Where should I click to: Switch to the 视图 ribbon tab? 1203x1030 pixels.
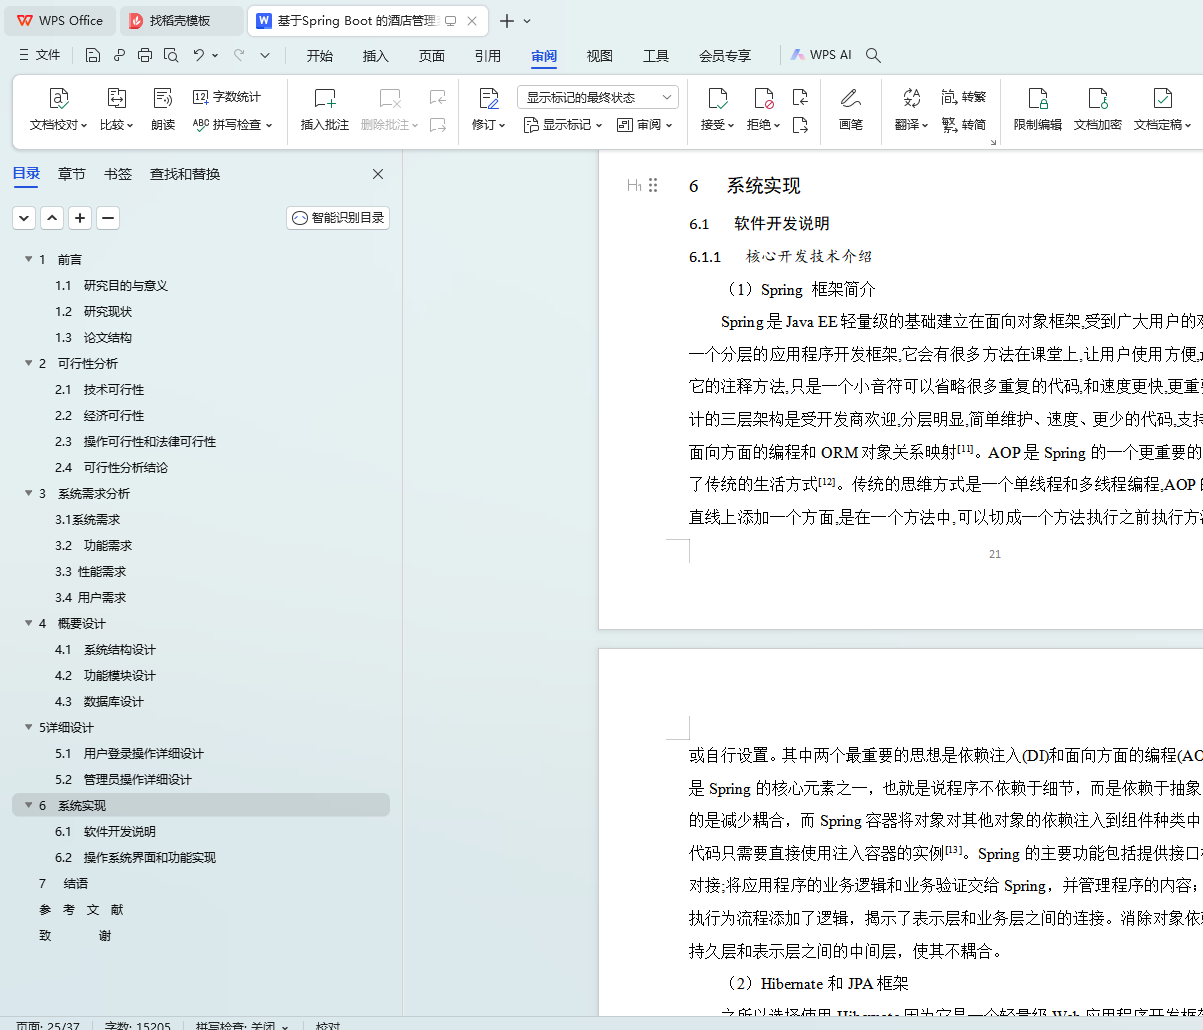click(x=600, y=56)
